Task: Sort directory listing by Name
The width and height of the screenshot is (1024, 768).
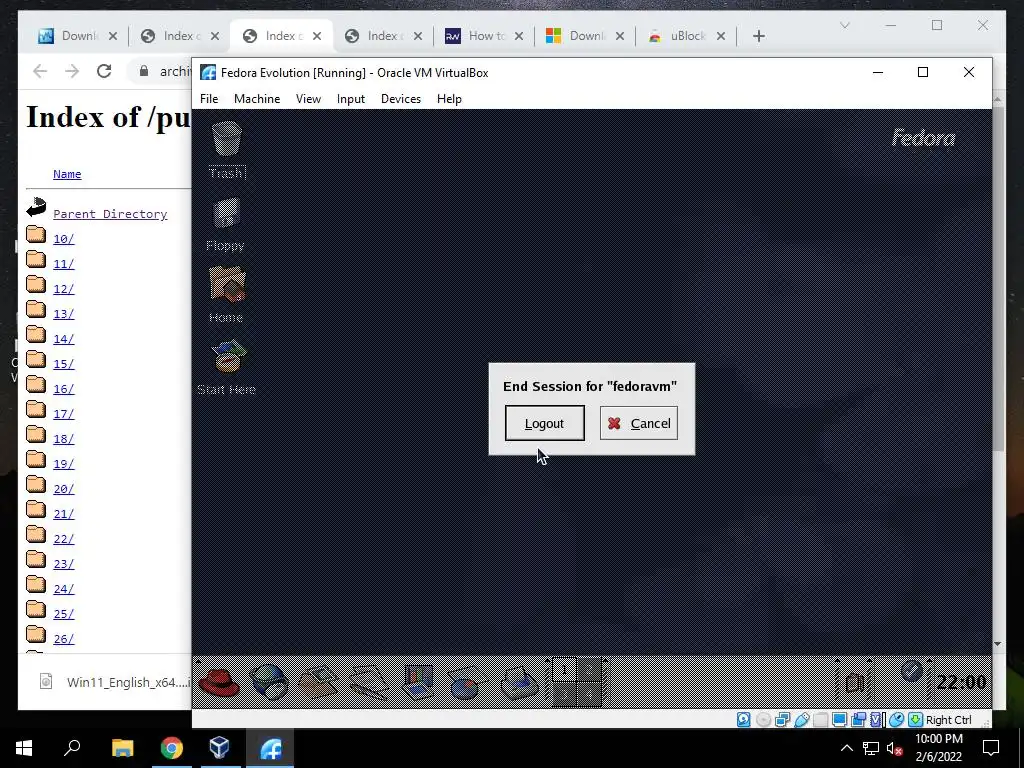Action: point(67,174)
